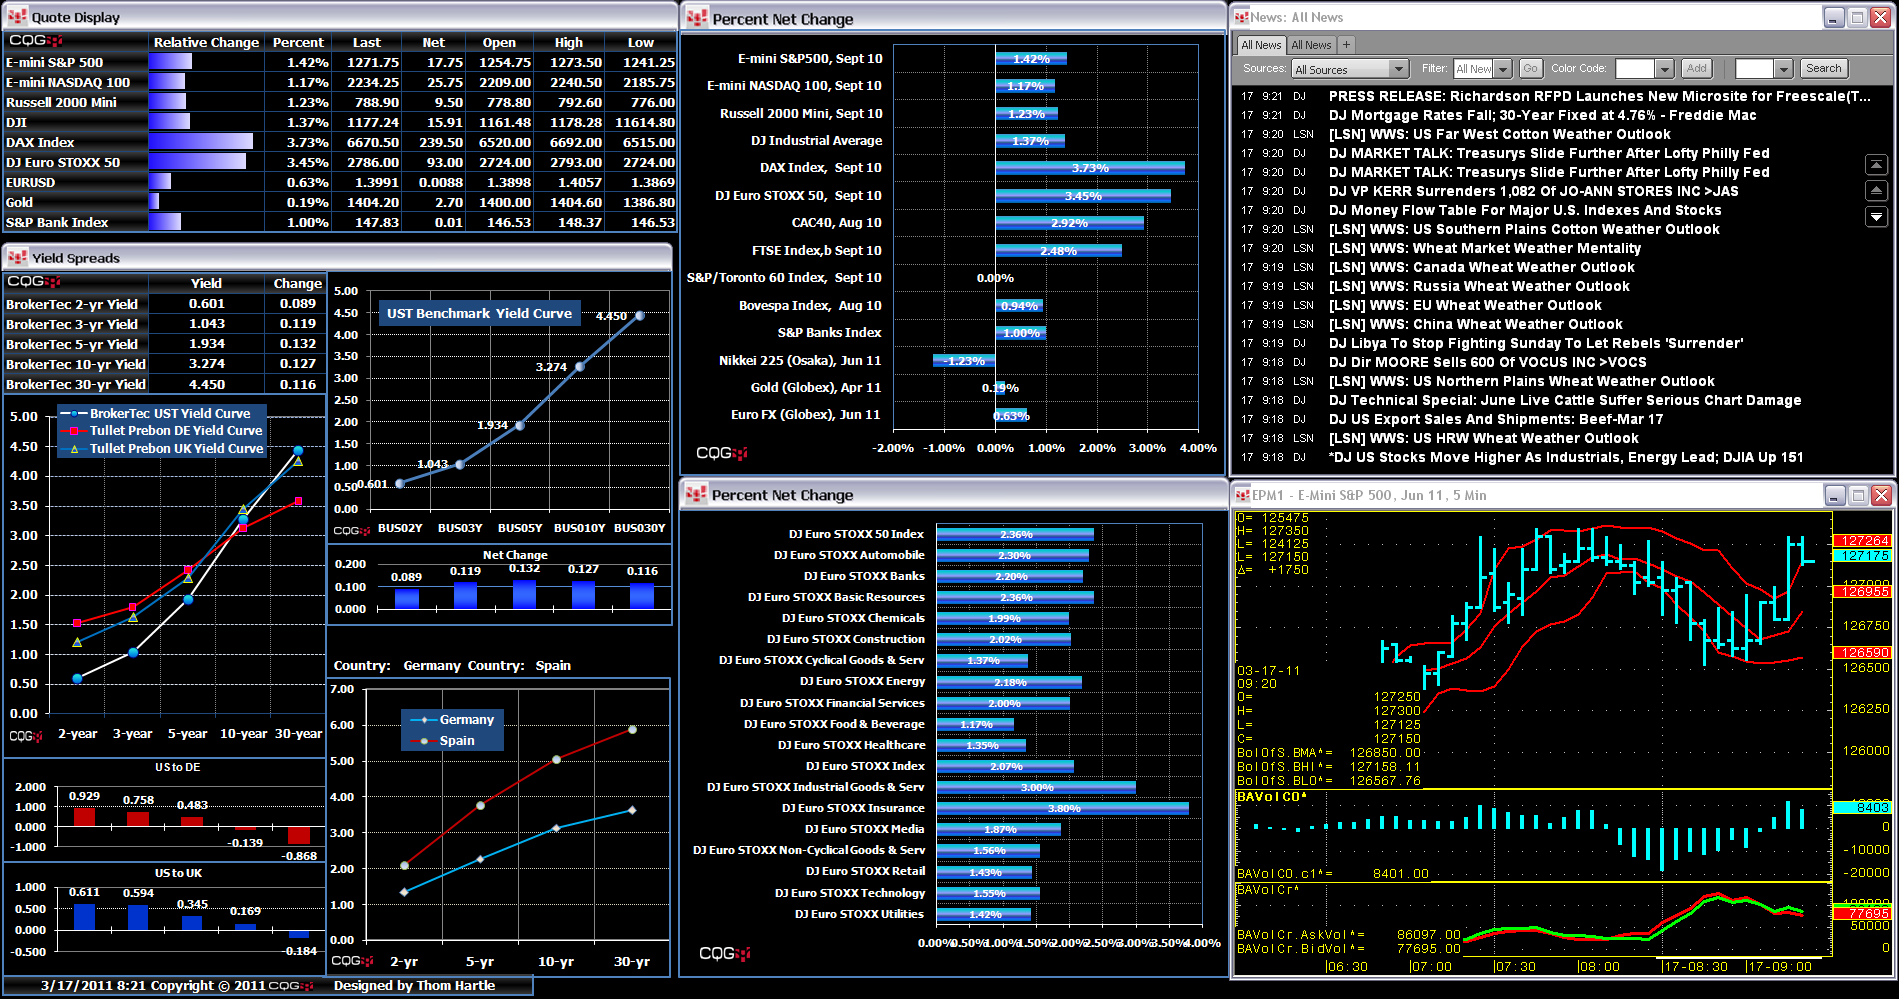Click CQG logo under BrokerTec yield curve chart

(26, 736)
